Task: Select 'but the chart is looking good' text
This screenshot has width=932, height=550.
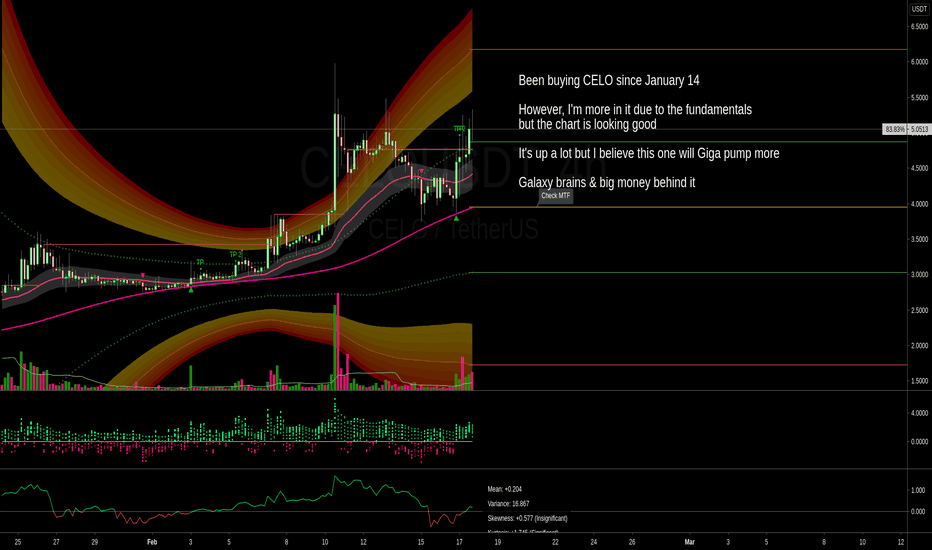Action: click(x=587, y=124)
